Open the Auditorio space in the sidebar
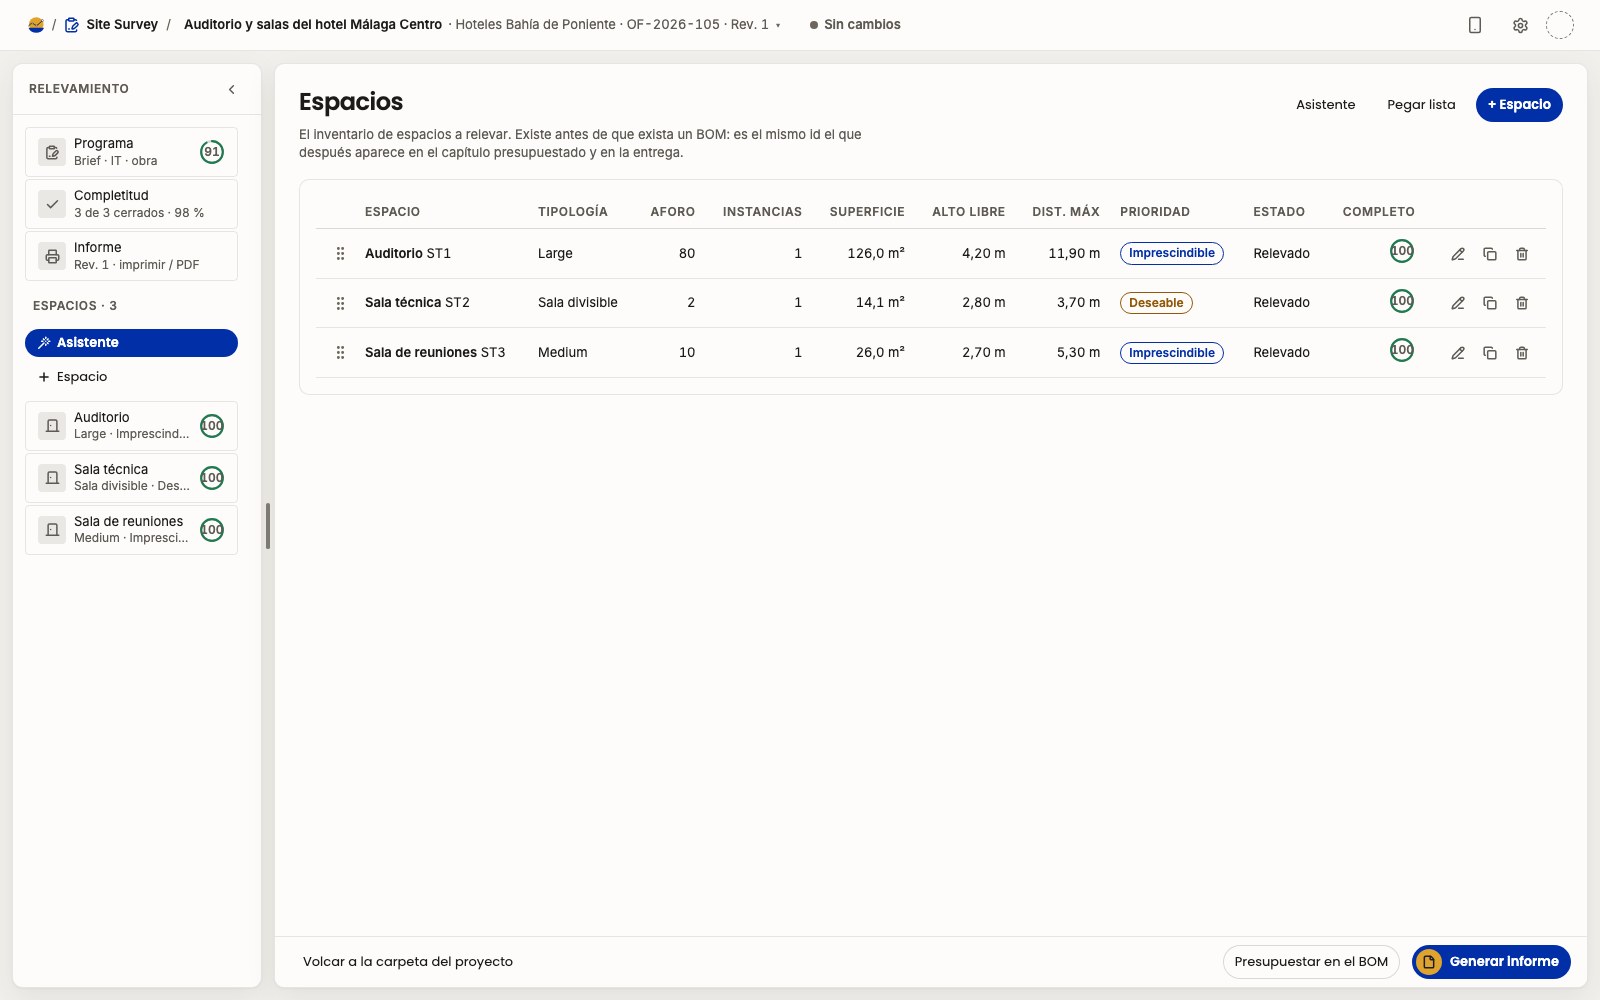Screen dimensions: 1600x1000 131,426
